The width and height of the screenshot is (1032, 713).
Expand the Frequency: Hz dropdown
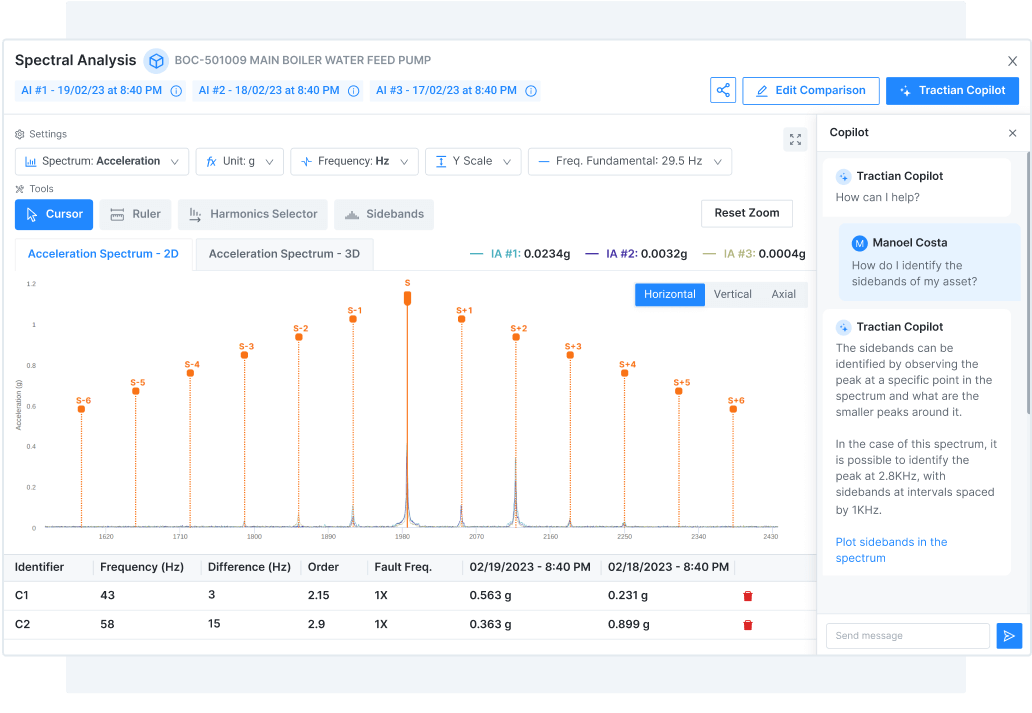(354, 161)
